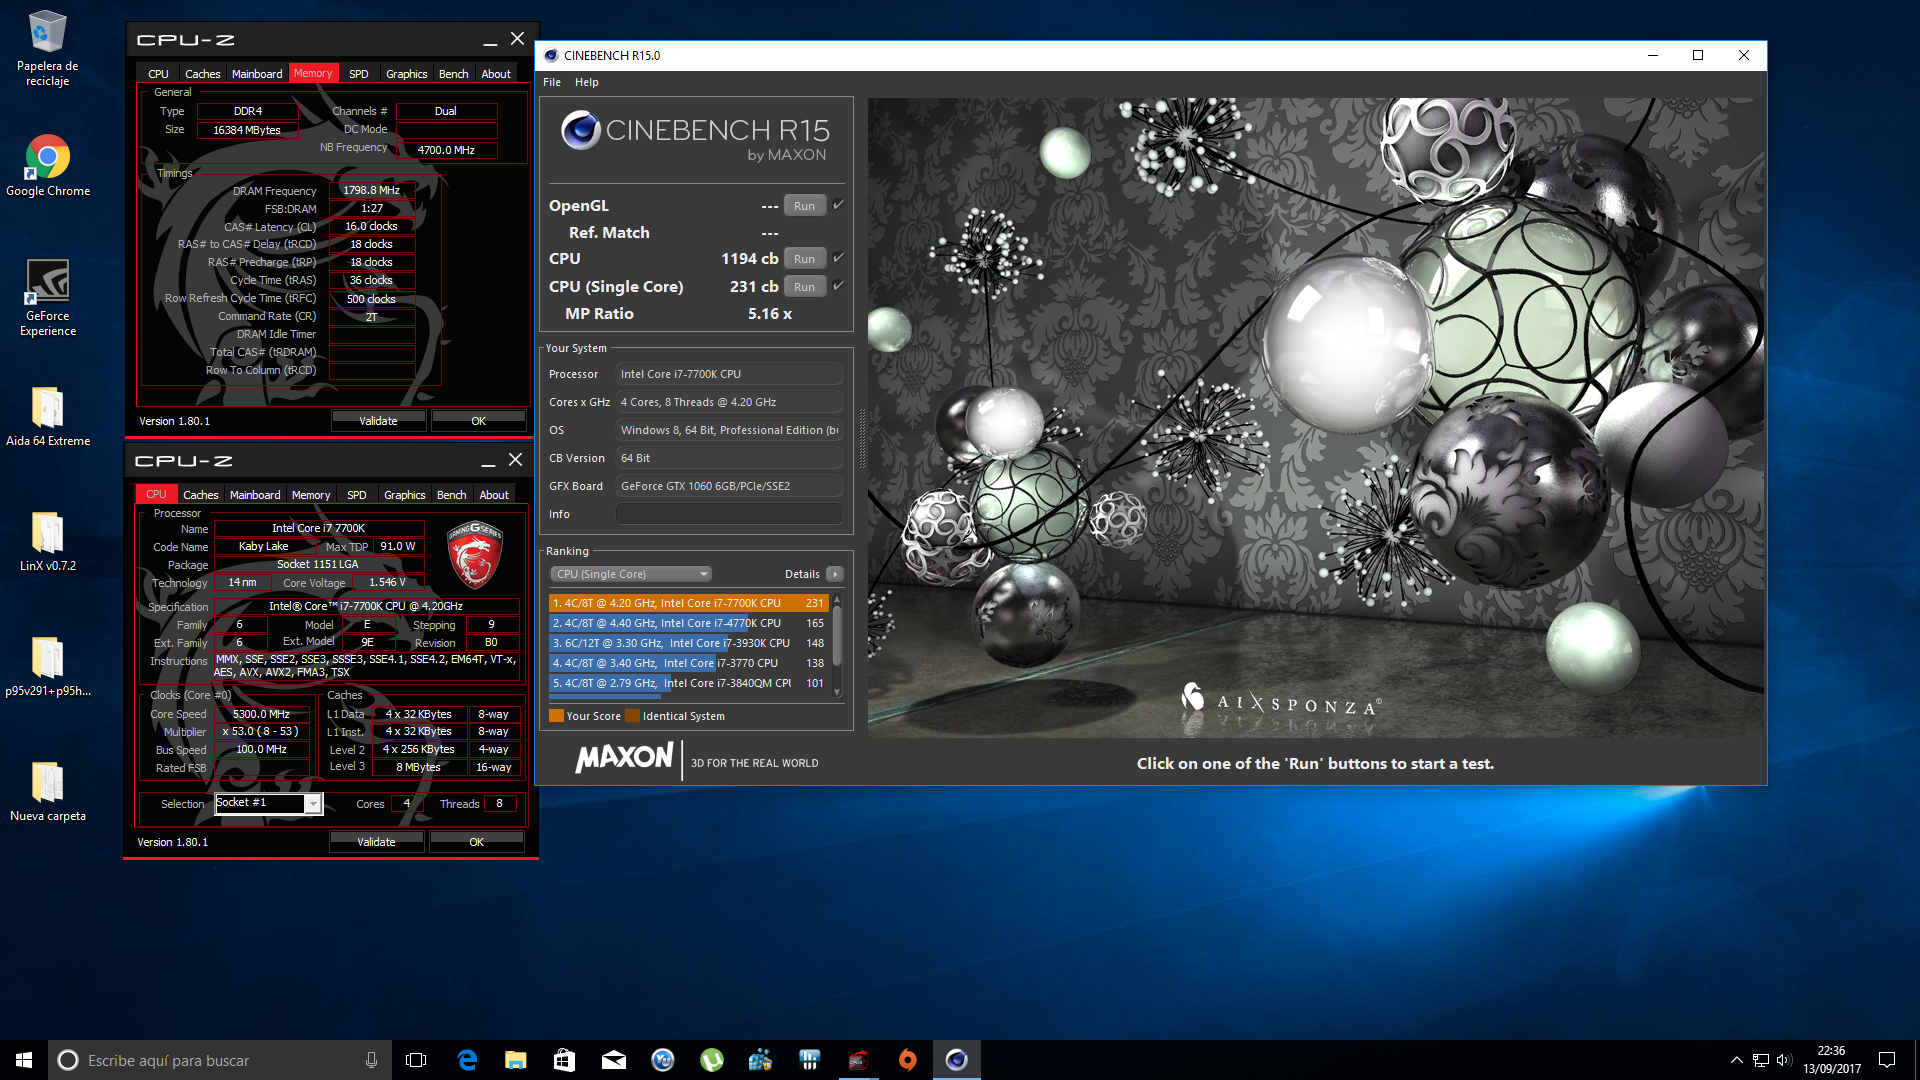Select the i7-4770K ranking entry scoring 165
Image resolution: width=1920 pixels, height=1080 pixels.
(688, 623)
